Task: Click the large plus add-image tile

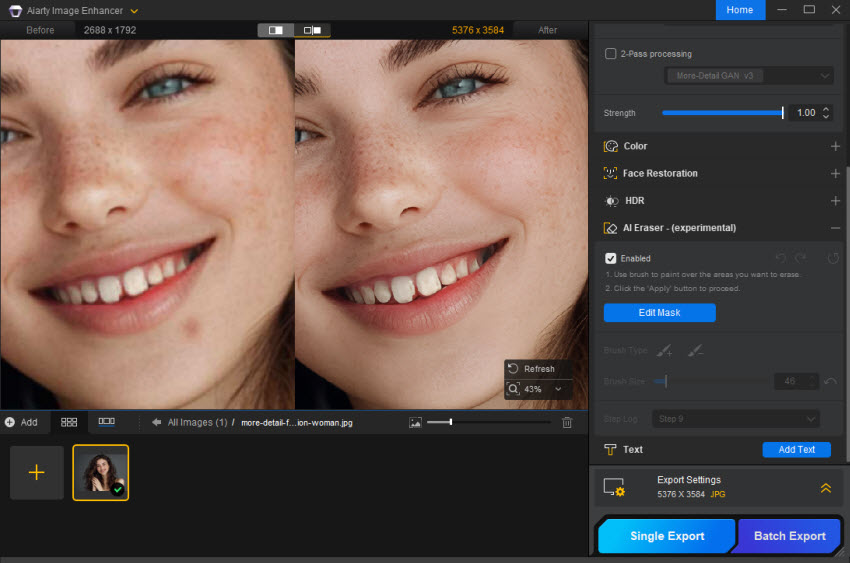Action: tap(36, 473)
